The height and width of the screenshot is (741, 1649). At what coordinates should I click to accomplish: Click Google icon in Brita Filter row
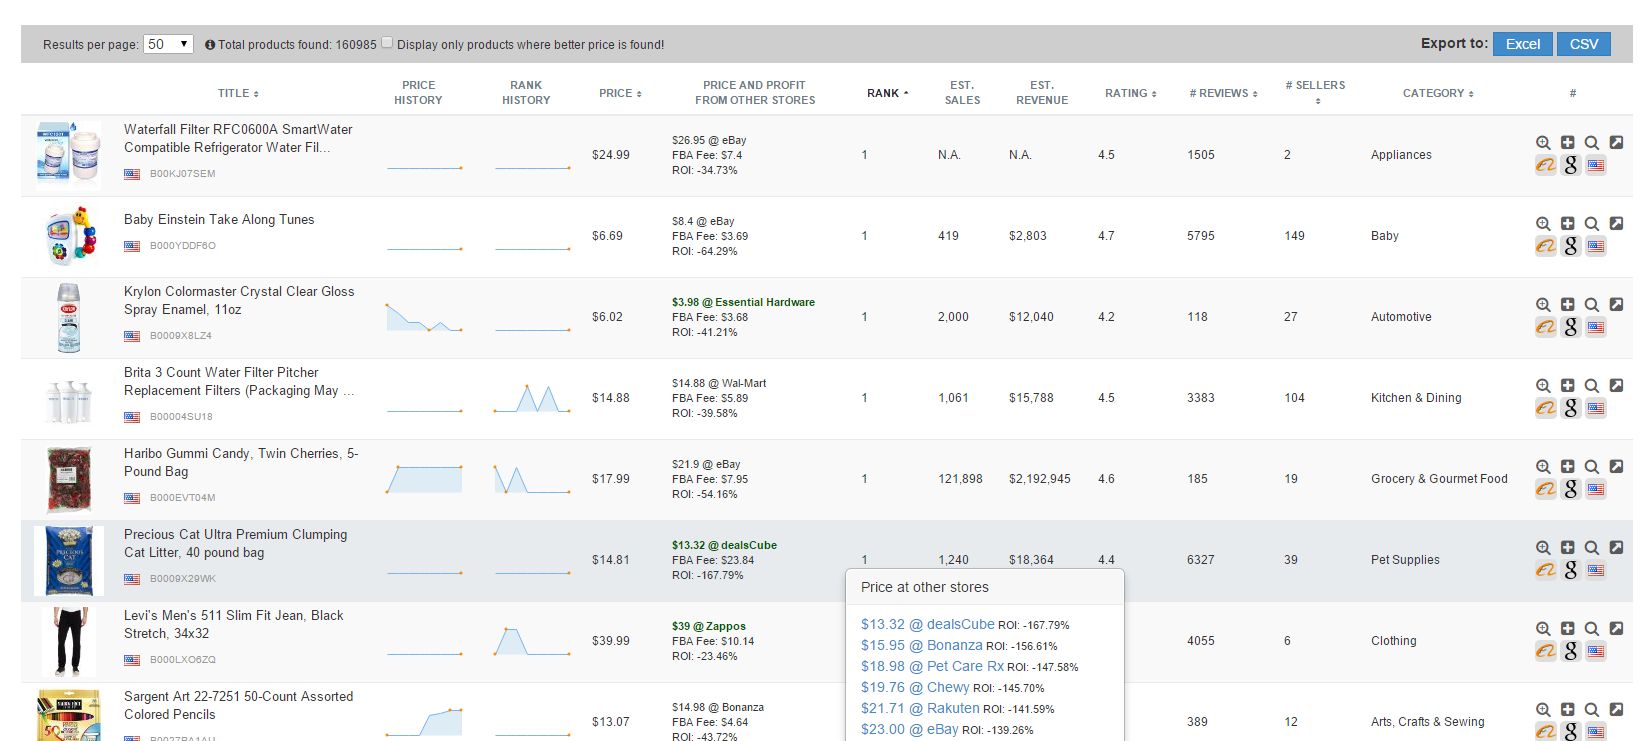(1571, 408)
